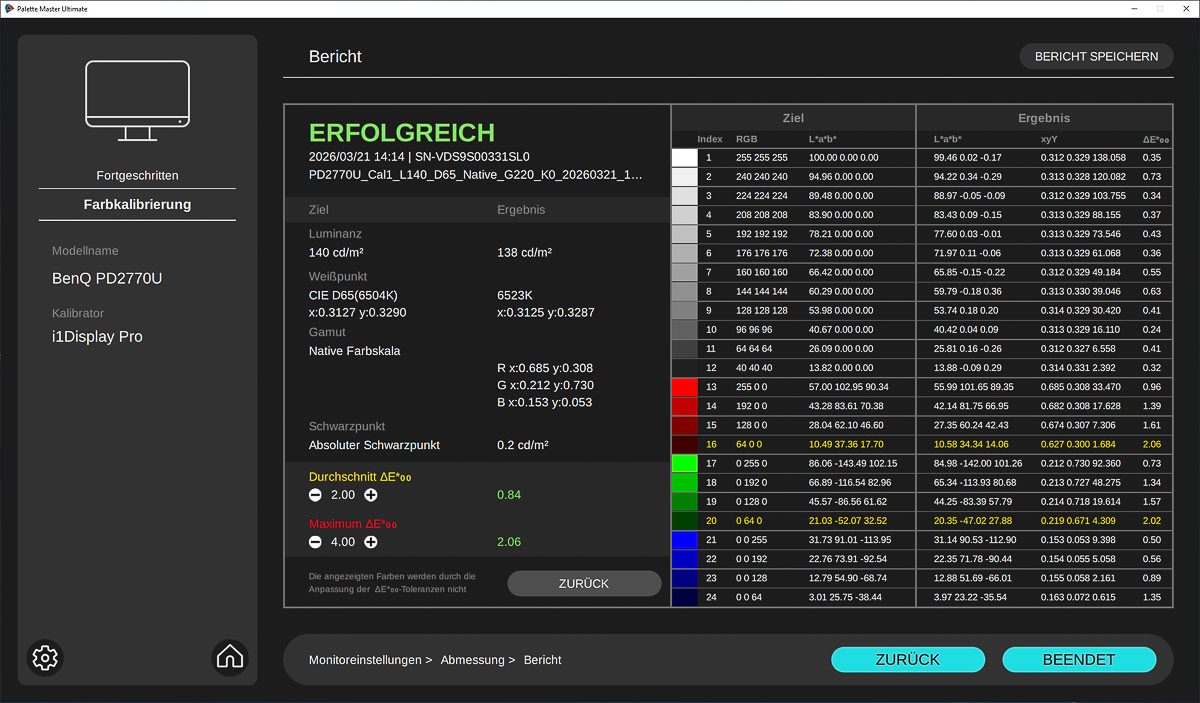Open settings via the gear icon

(x=45, y=657)
